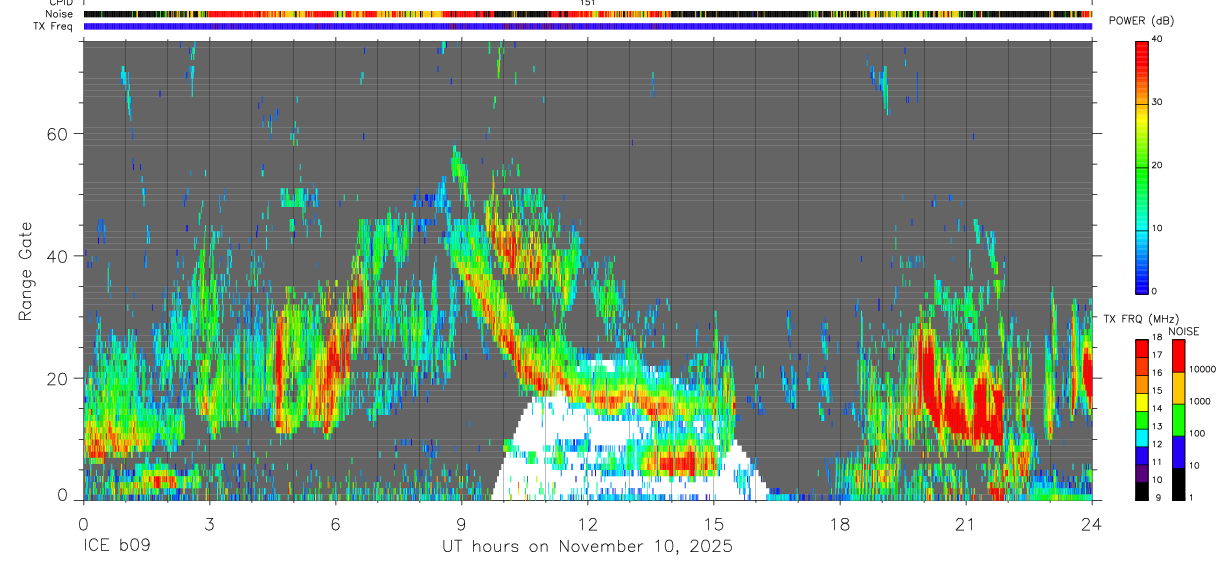Viewport: 1228px width, 567px height.
Task: Click the 11 label on the TX FRQ scale
Action: pyautogui.click(x=1157, y=462)
